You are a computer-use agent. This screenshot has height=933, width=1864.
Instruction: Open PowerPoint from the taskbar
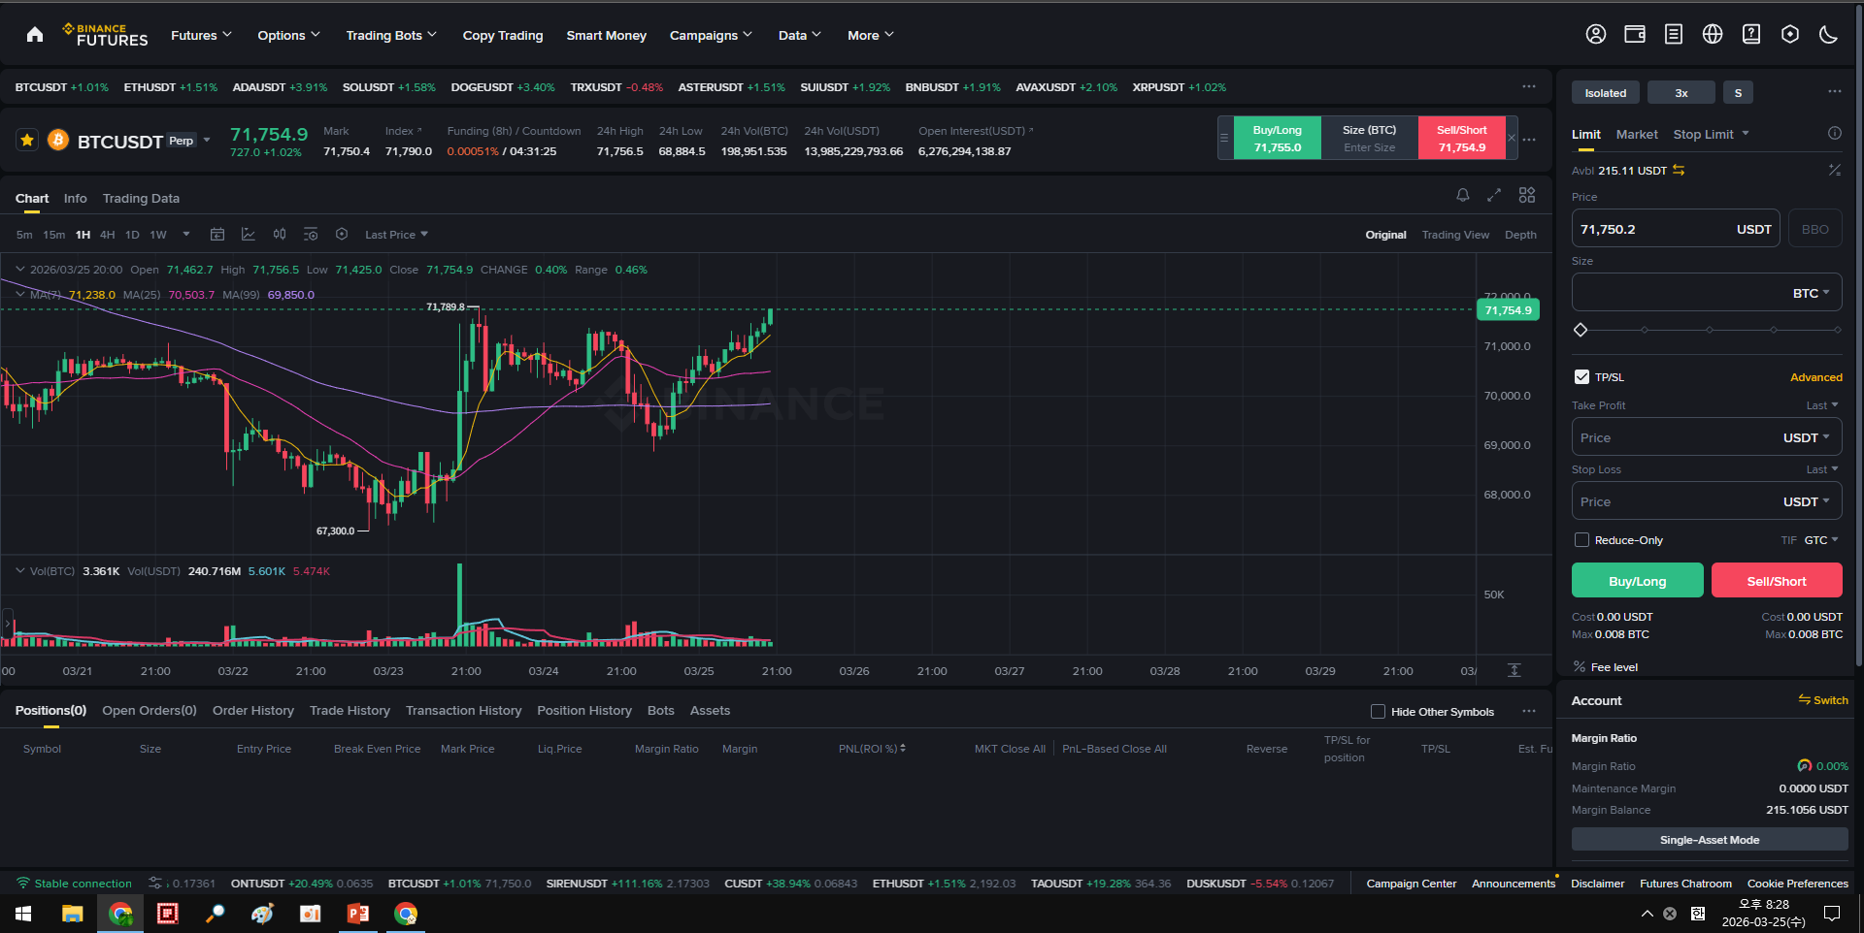358,914
